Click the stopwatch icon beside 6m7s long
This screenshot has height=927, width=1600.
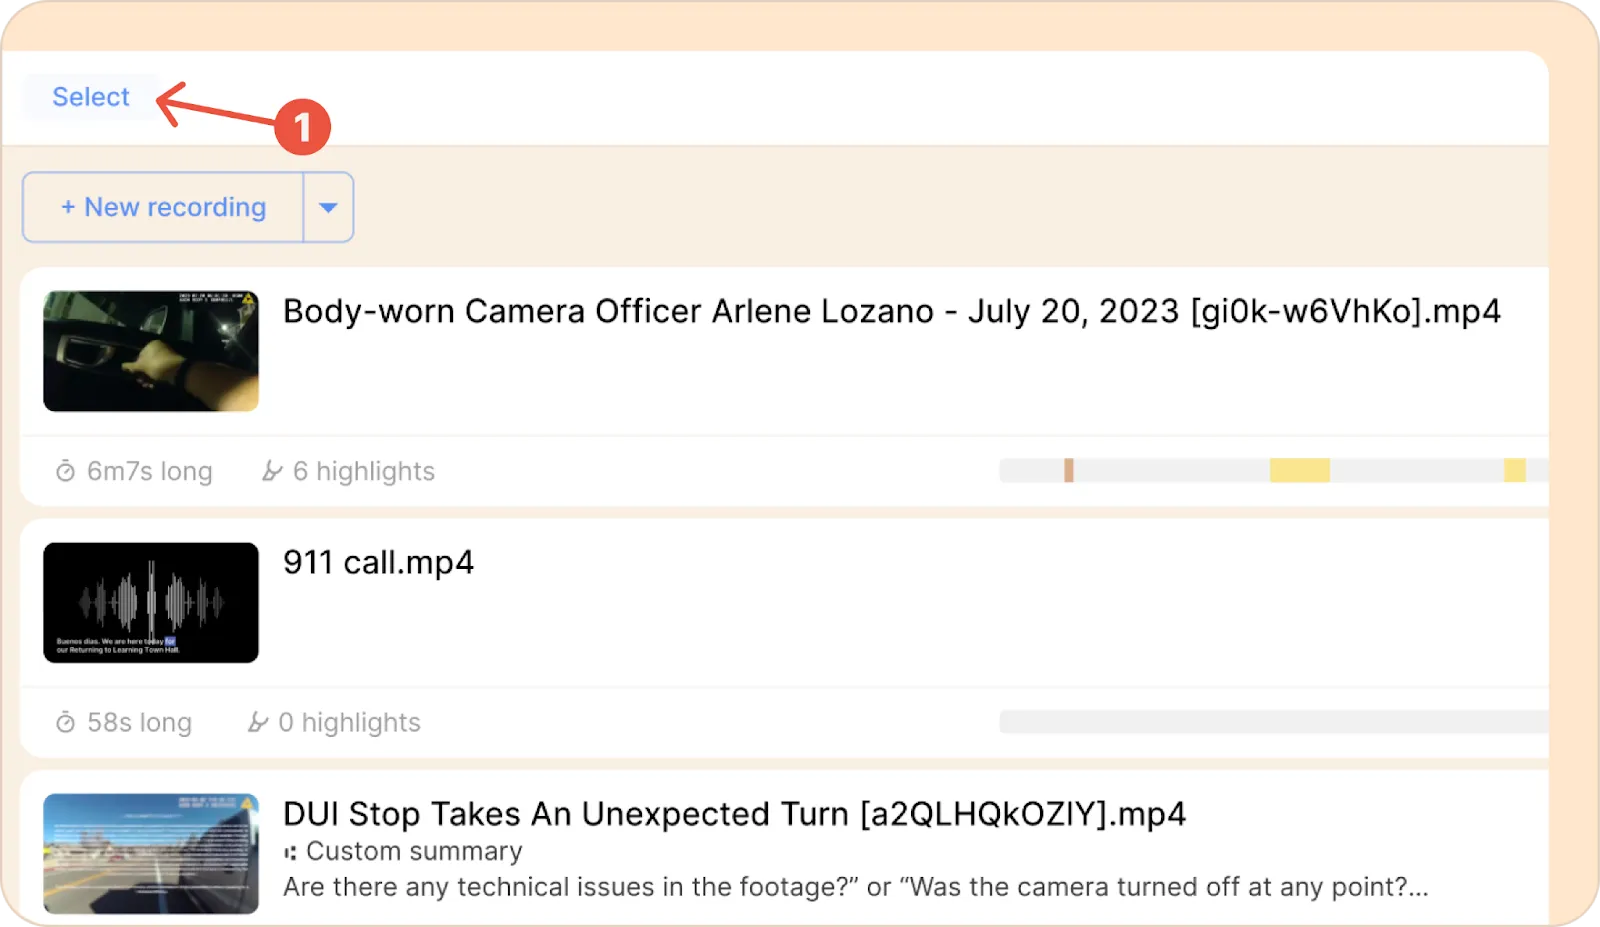(65, 471)
